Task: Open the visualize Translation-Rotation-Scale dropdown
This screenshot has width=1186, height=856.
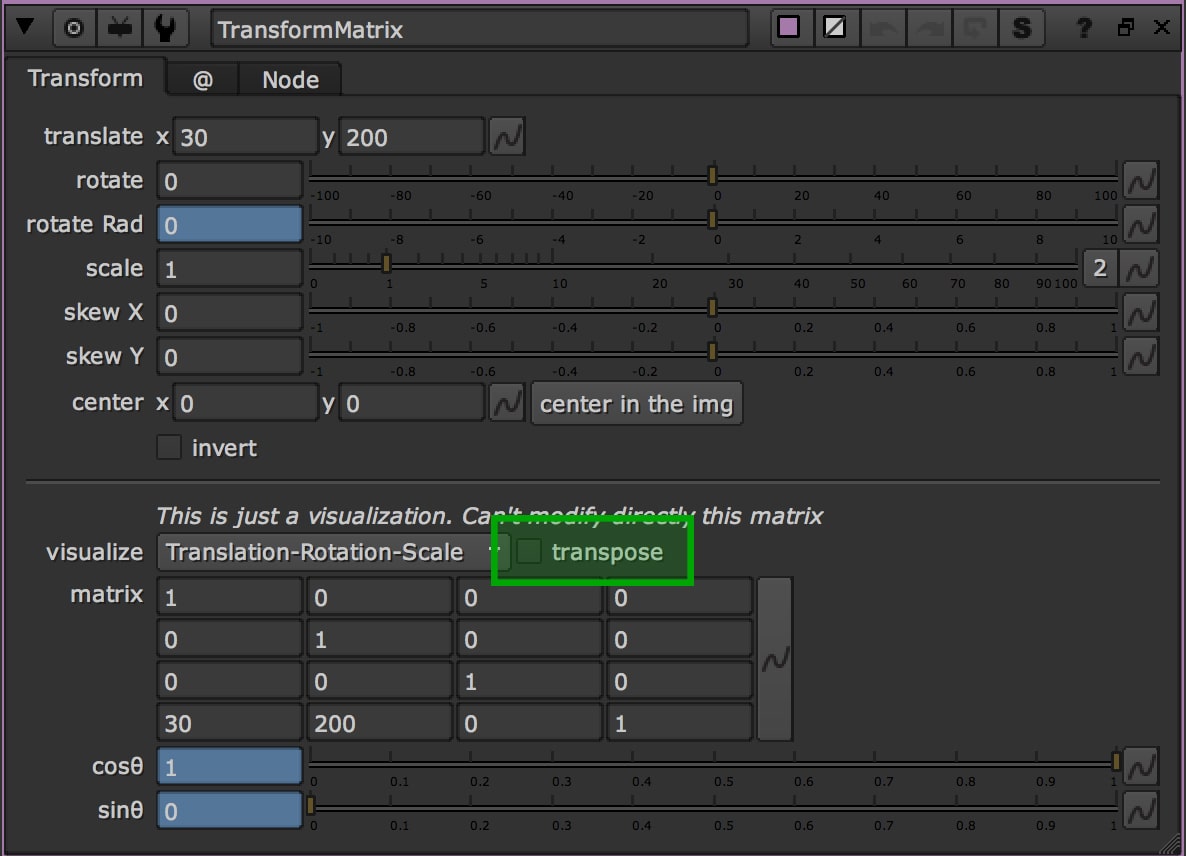Action: [333, 552]
